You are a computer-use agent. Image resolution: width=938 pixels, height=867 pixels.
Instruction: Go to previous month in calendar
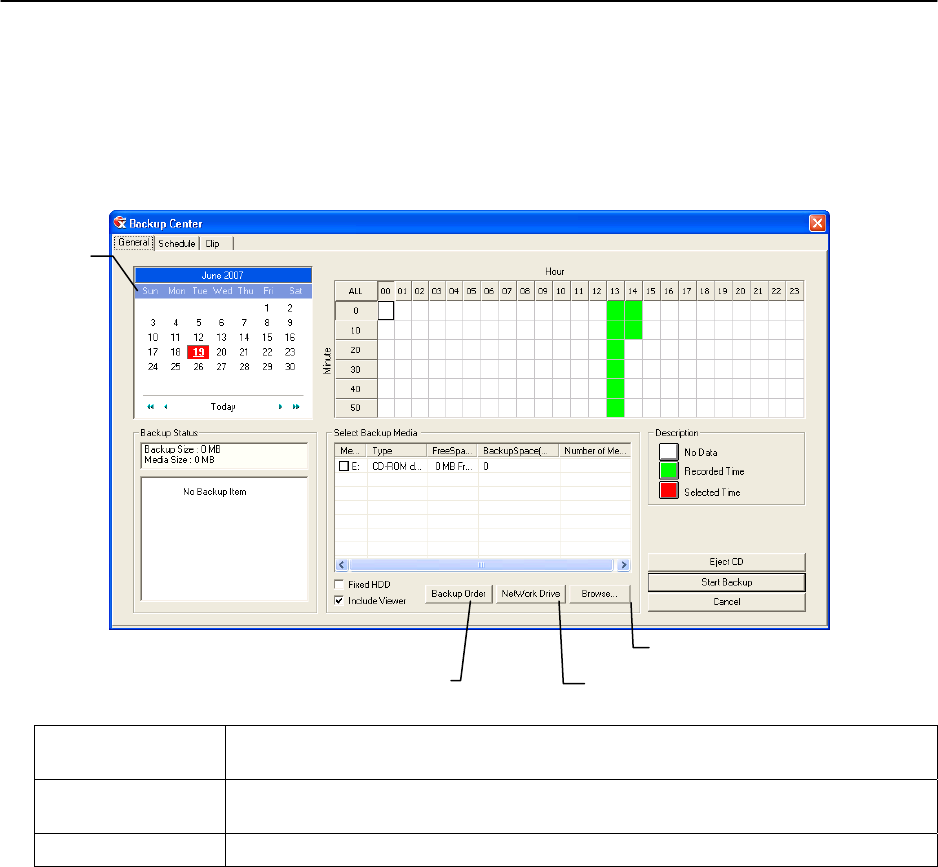(x=165, y=407)
